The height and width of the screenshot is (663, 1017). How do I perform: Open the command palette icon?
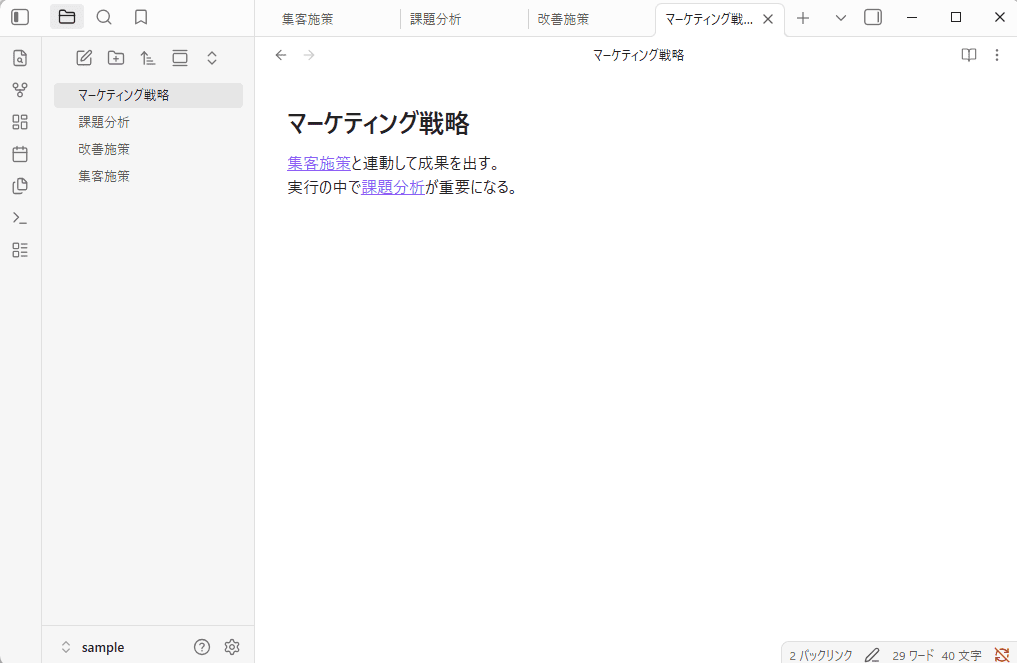(x=20, y=218)
